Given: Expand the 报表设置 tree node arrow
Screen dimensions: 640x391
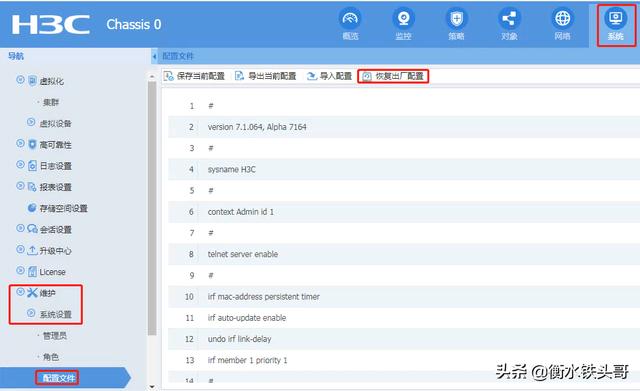Looking at the screenshot, I should pyautogui.click(x=20, y=185).
